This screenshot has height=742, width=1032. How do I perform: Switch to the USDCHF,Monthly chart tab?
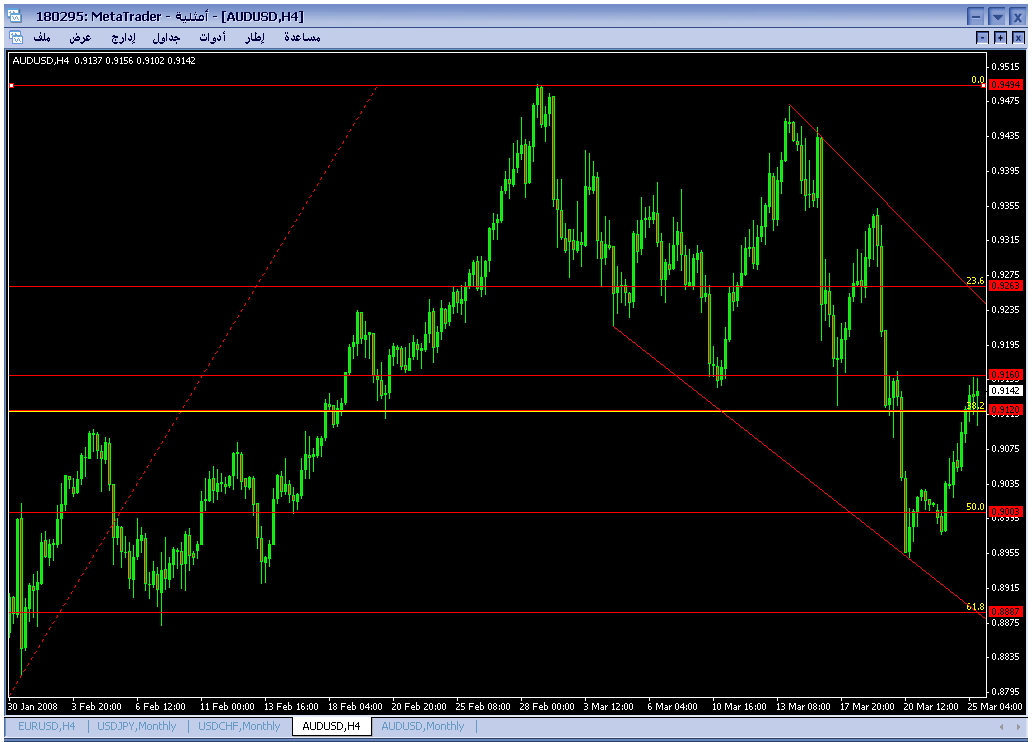click(239, 726)
